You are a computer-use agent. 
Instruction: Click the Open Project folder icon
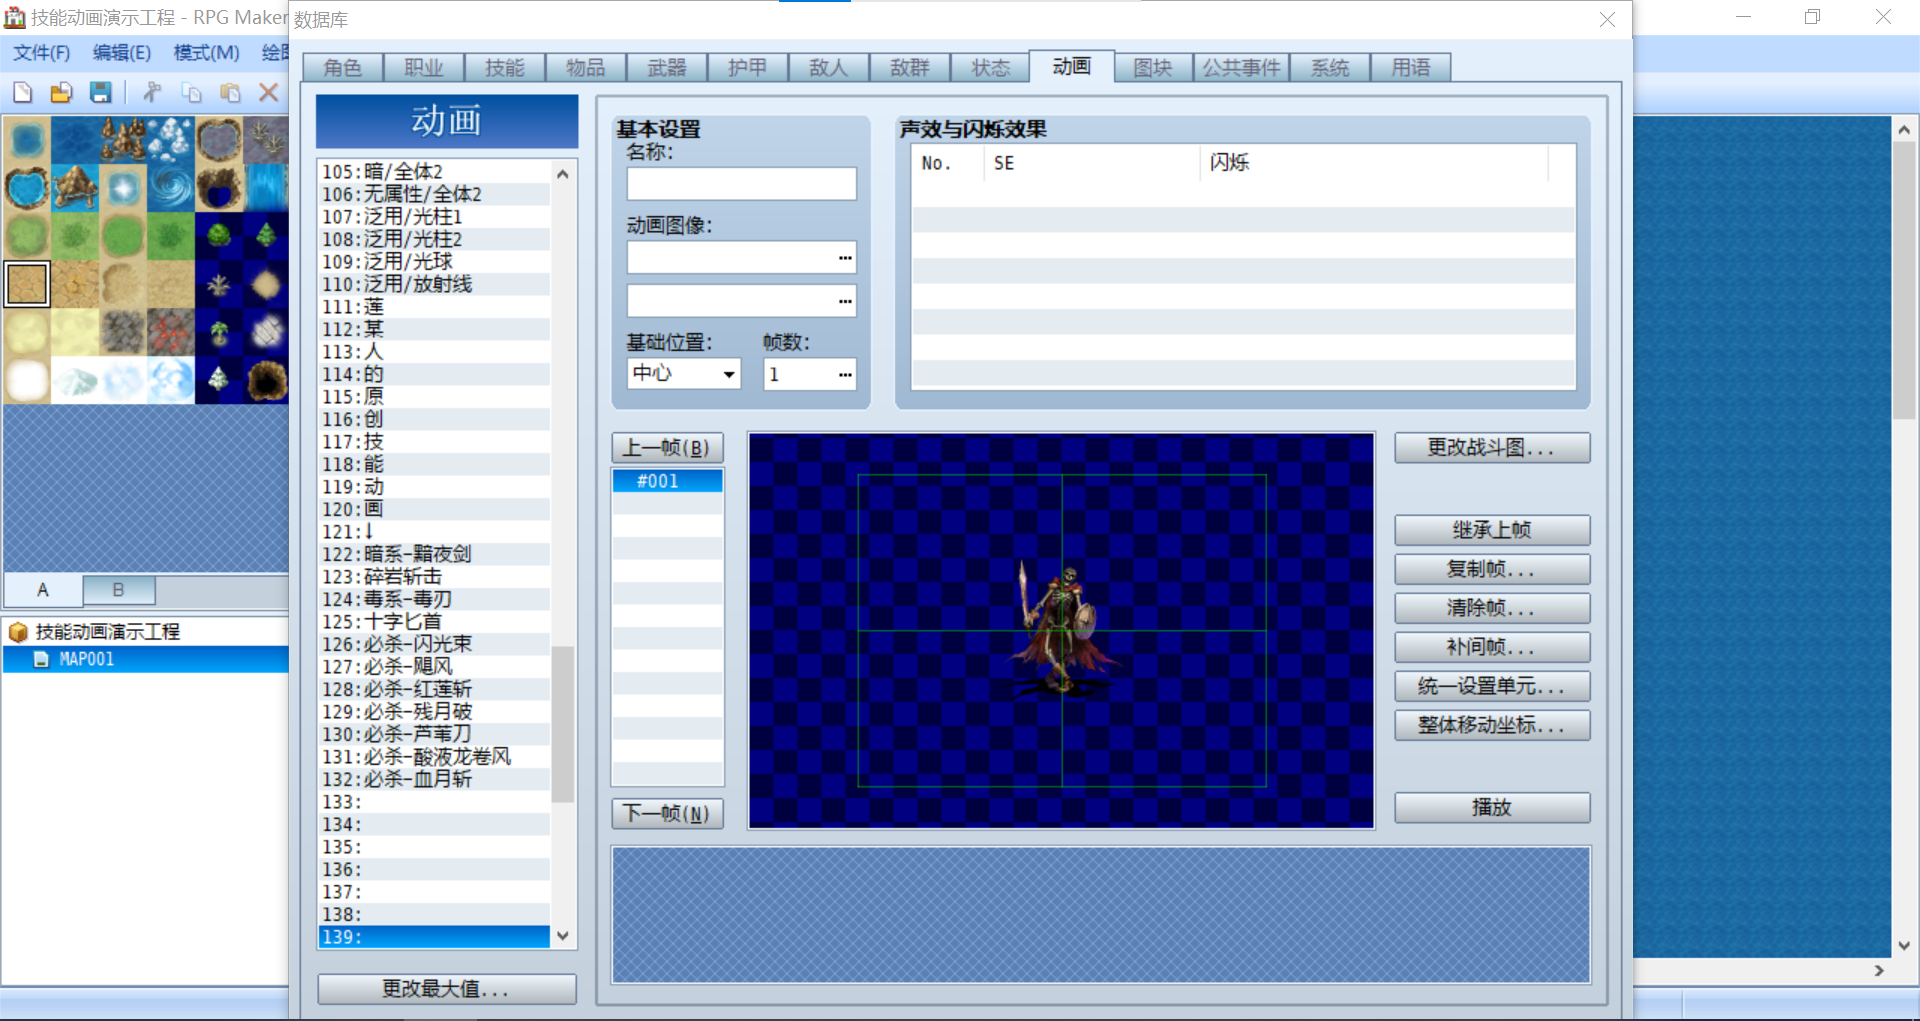(61, 93)
